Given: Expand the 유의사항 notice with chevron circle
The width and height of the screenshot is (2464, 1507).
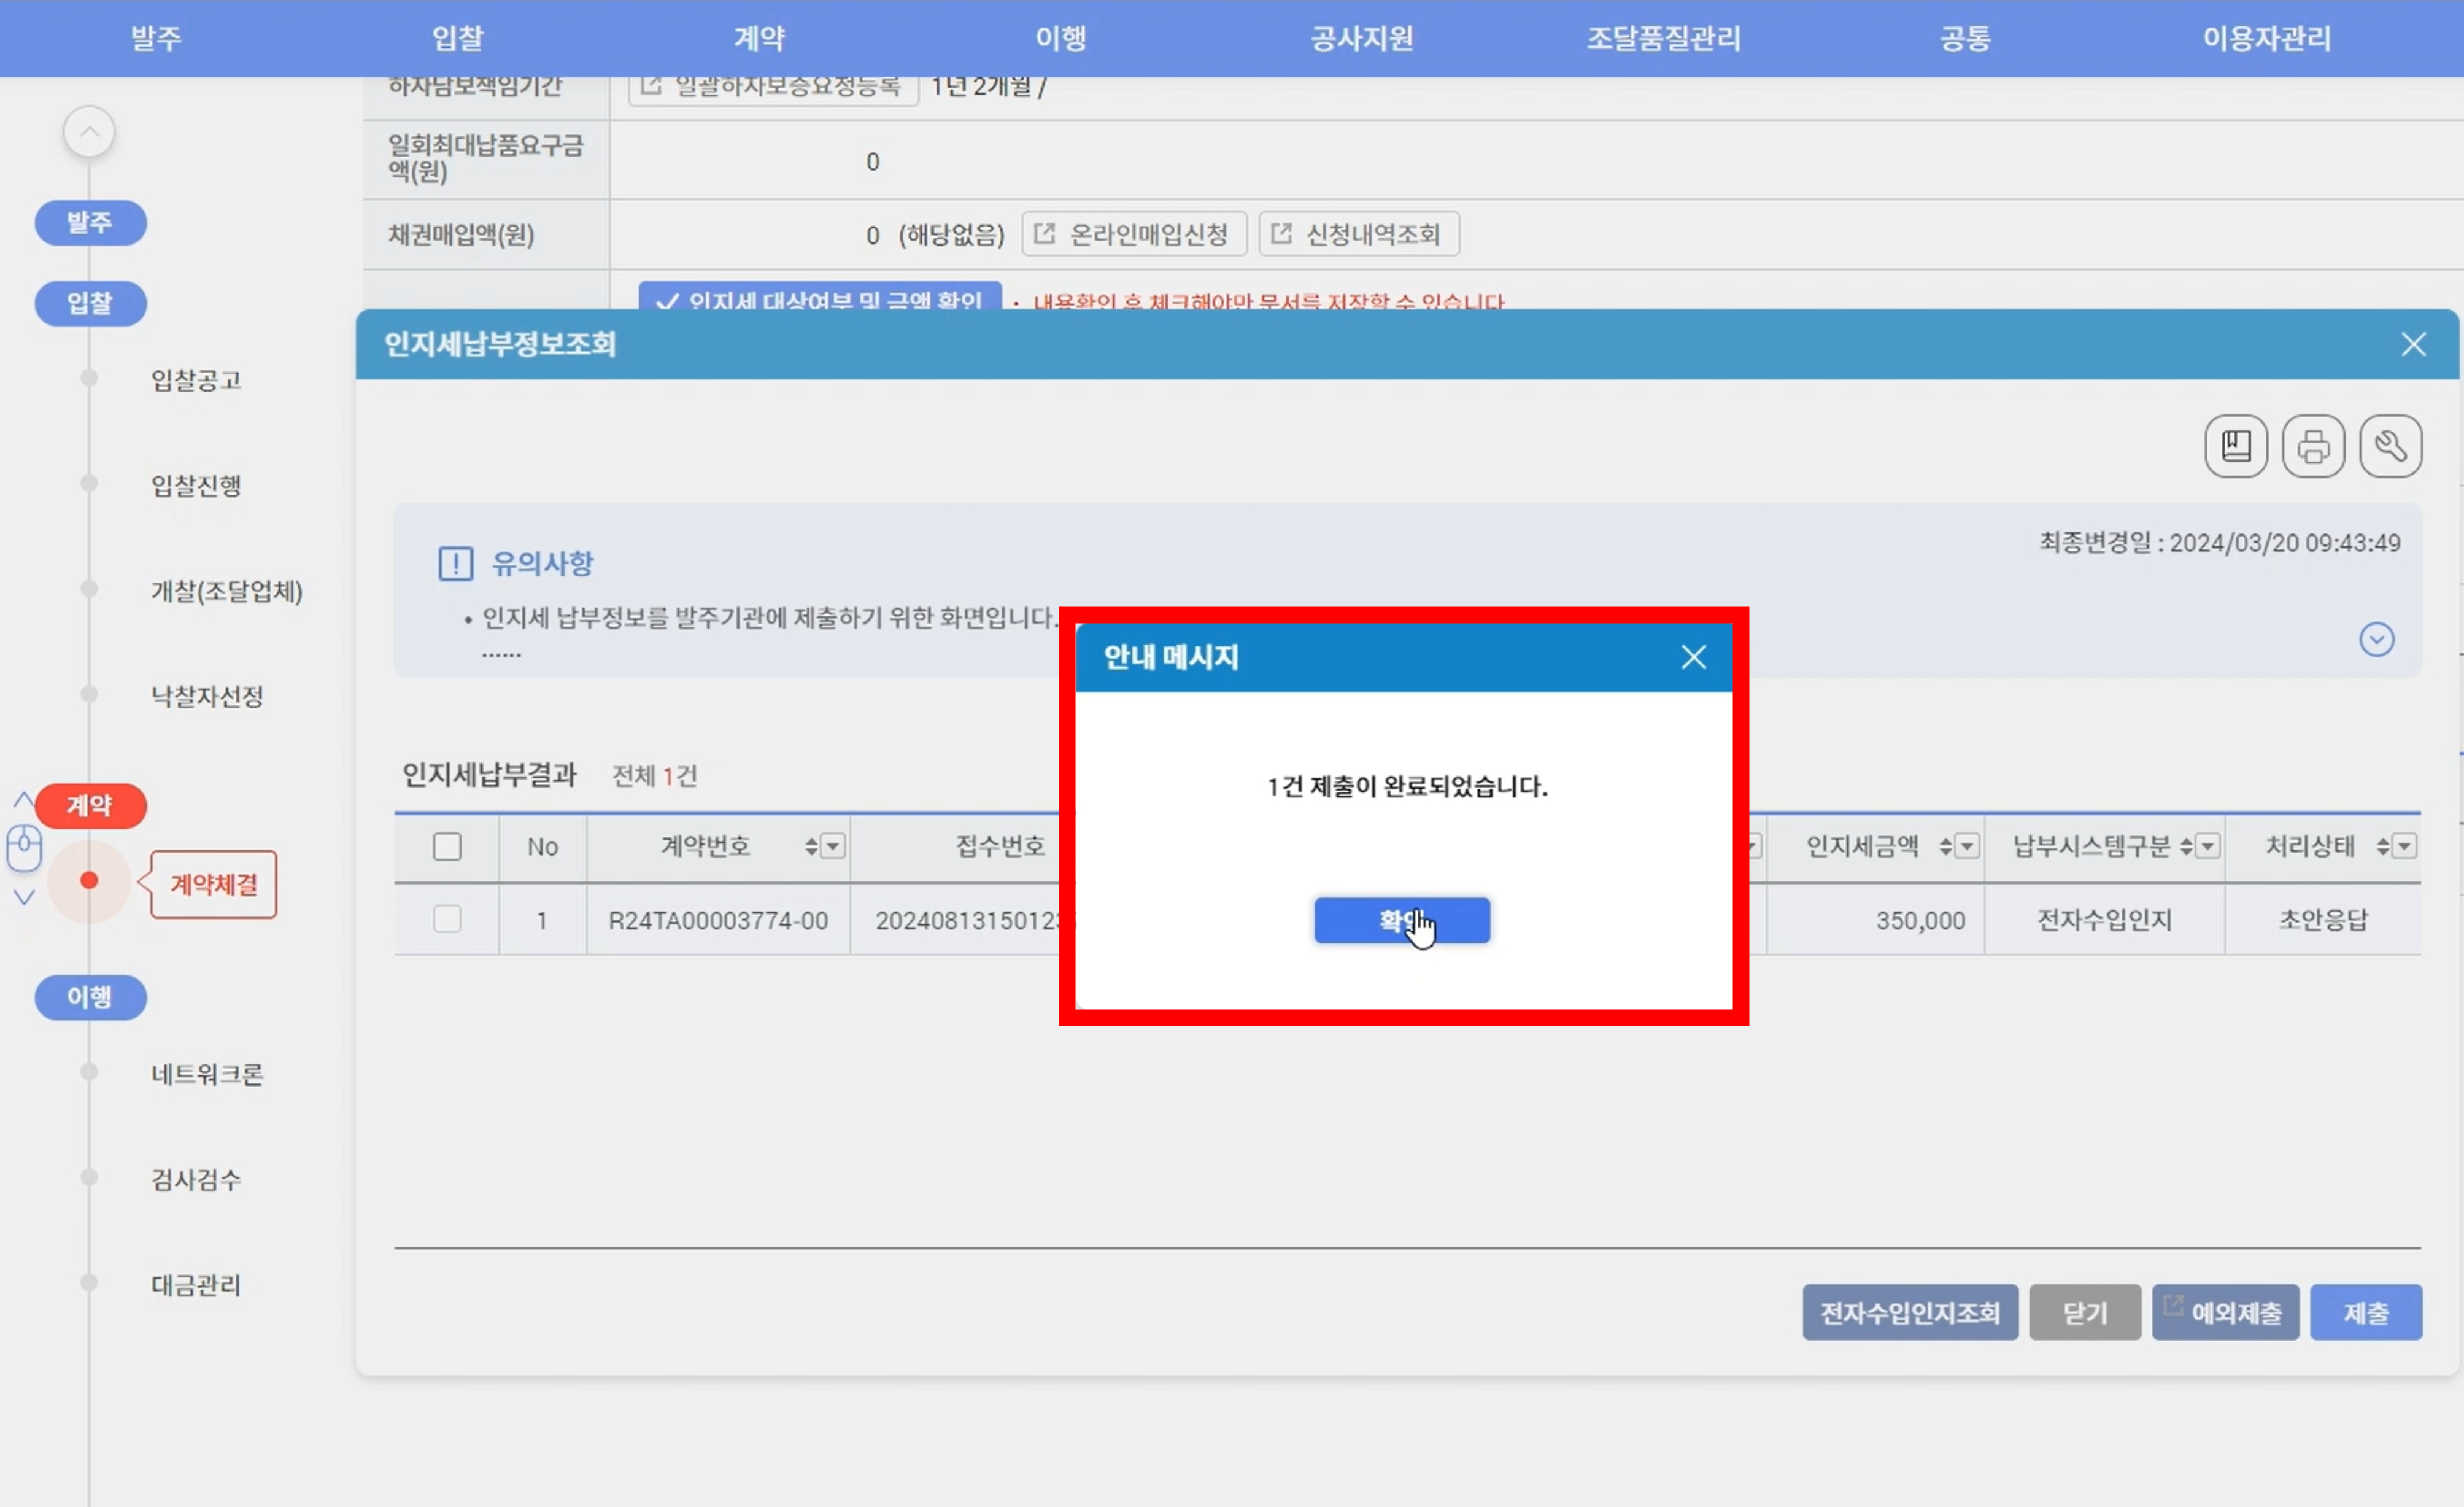Looking at the screenshot, I should tap(2376, 639).
